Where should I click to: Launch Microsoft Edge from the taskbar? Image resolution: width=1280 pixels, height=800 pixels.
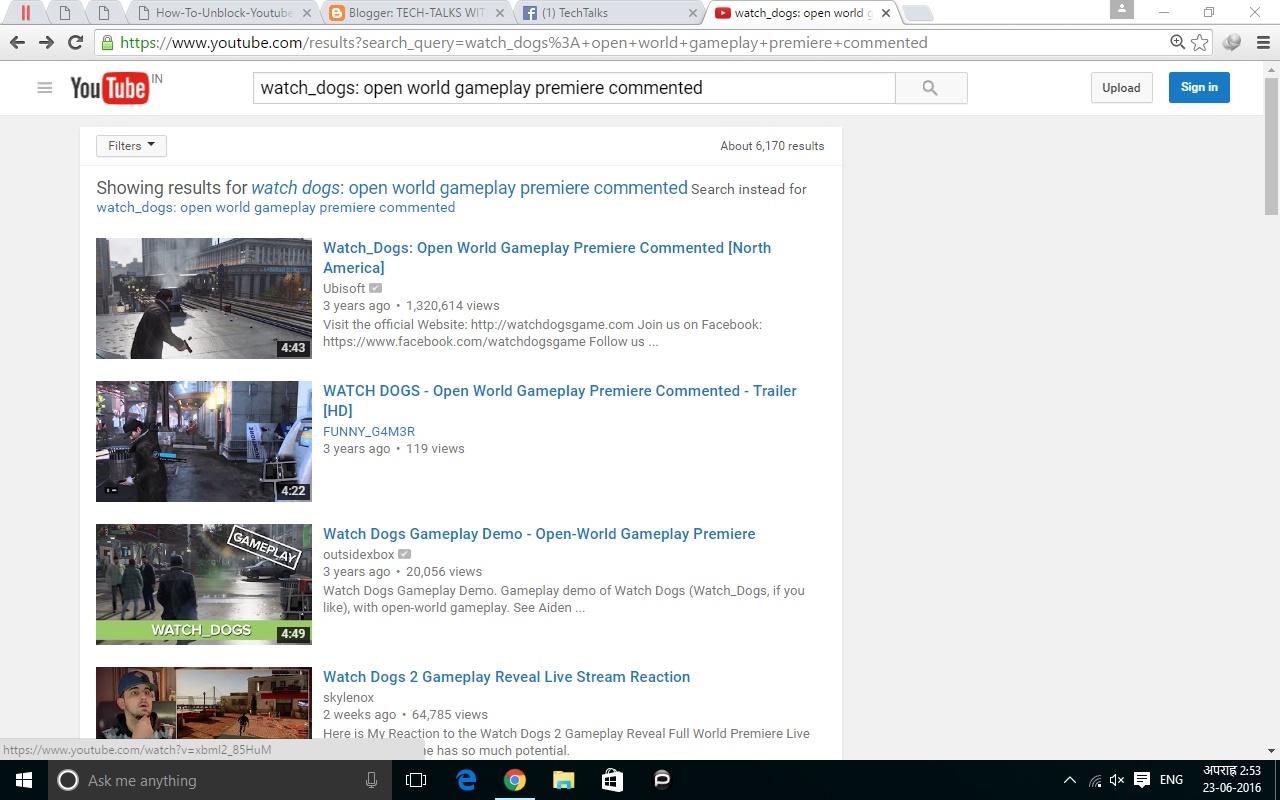click(x=466, y=780)
